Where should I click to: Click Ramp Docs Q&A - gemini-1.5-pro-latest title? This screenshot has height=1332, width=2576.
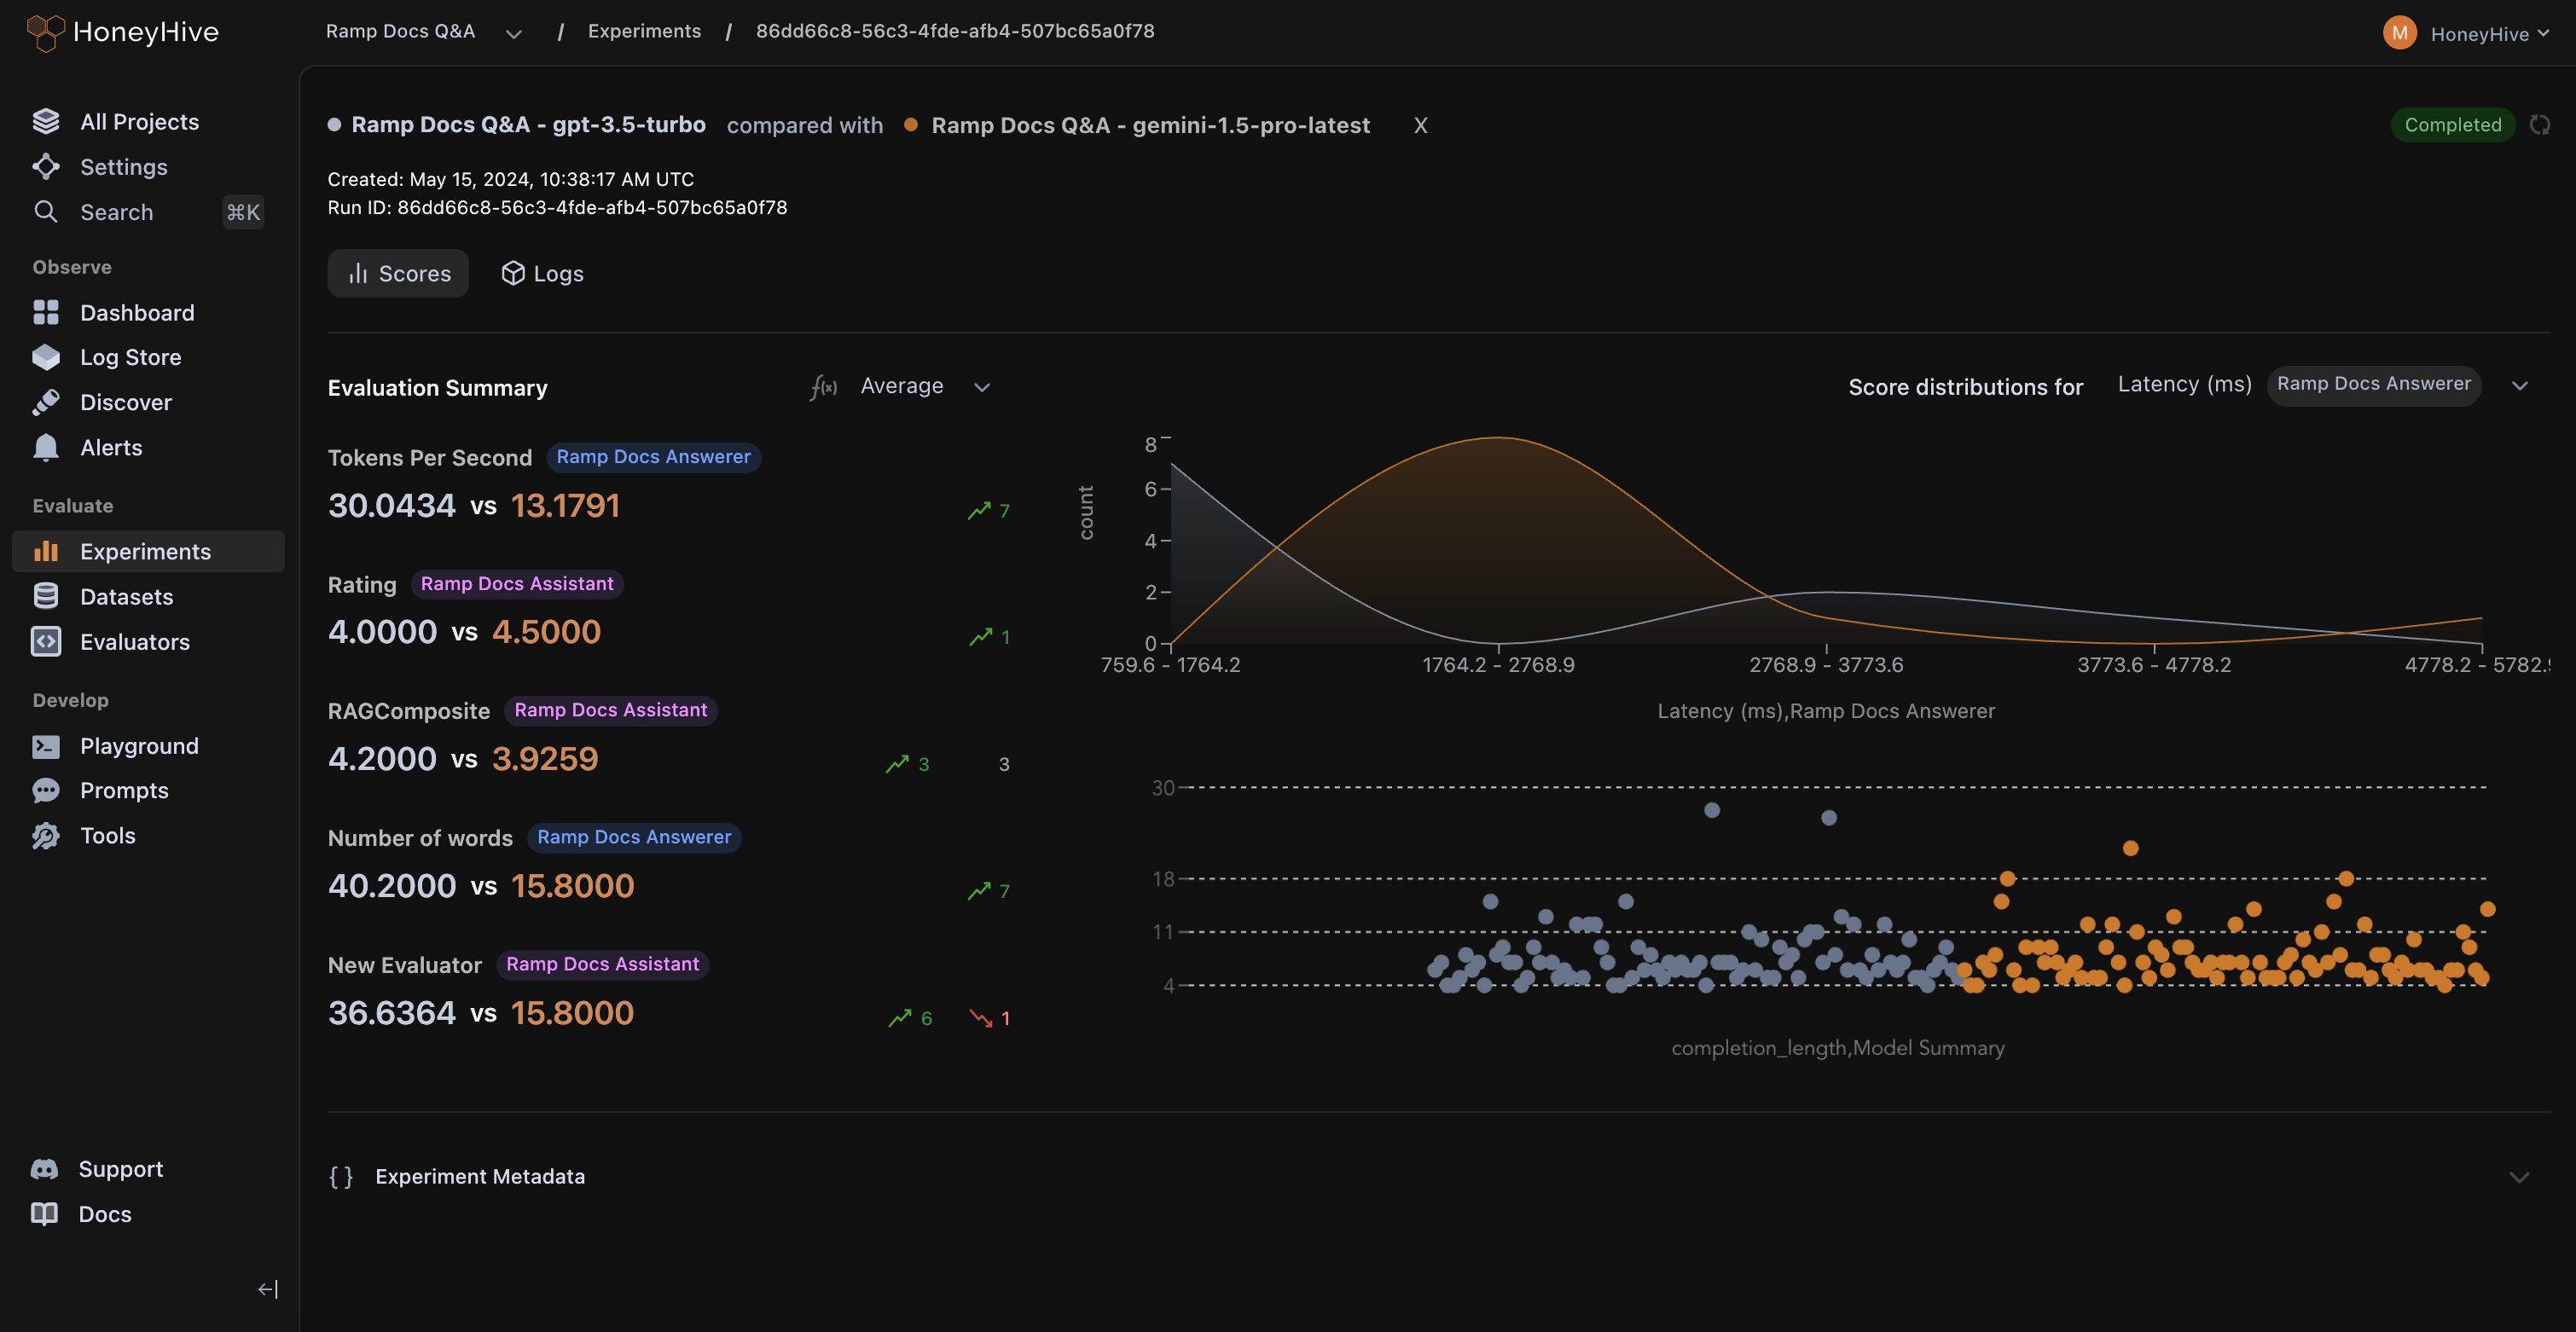pyautogui.click(x=1150, y=125)
